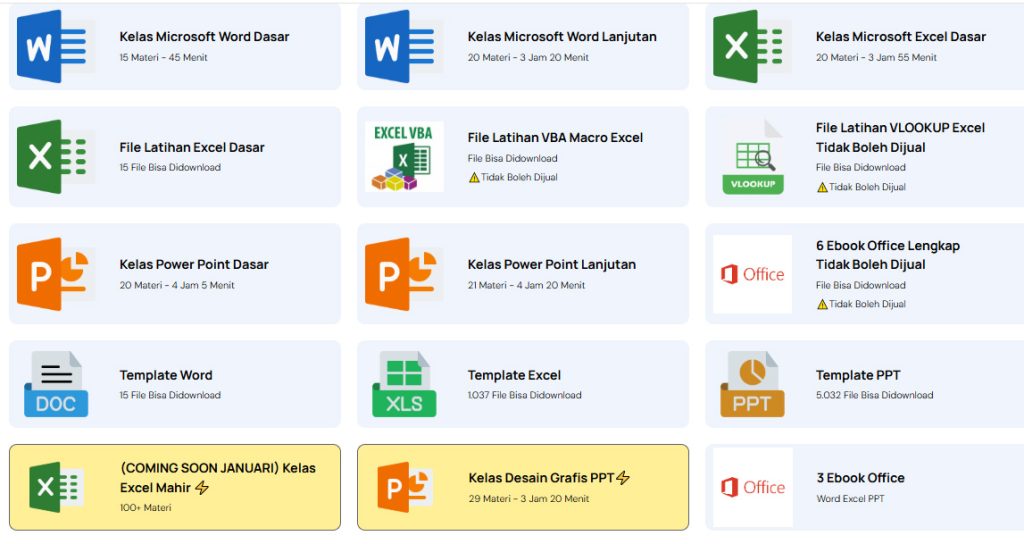The image size is (1024, 544).
Task: Click the warning icon under 6 Ebook Office Lengkap
Action: (x=822, y=304)
